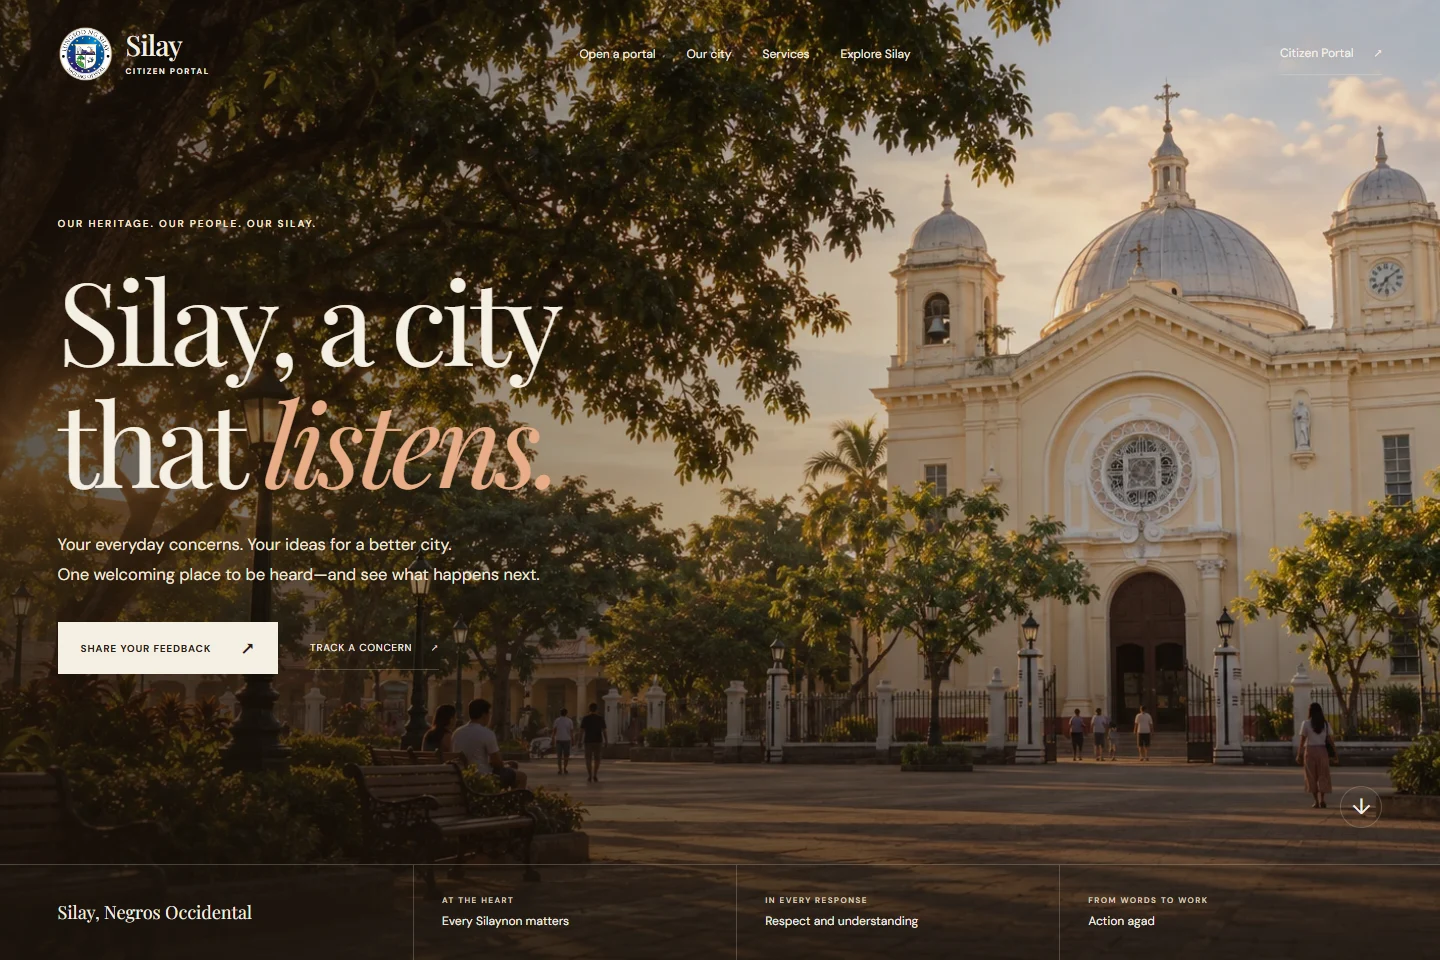Click 'Silay, Negros Occidental' footer text
Image resolution: width=1440 pixels, height=960 pixels.
[155, 912]
